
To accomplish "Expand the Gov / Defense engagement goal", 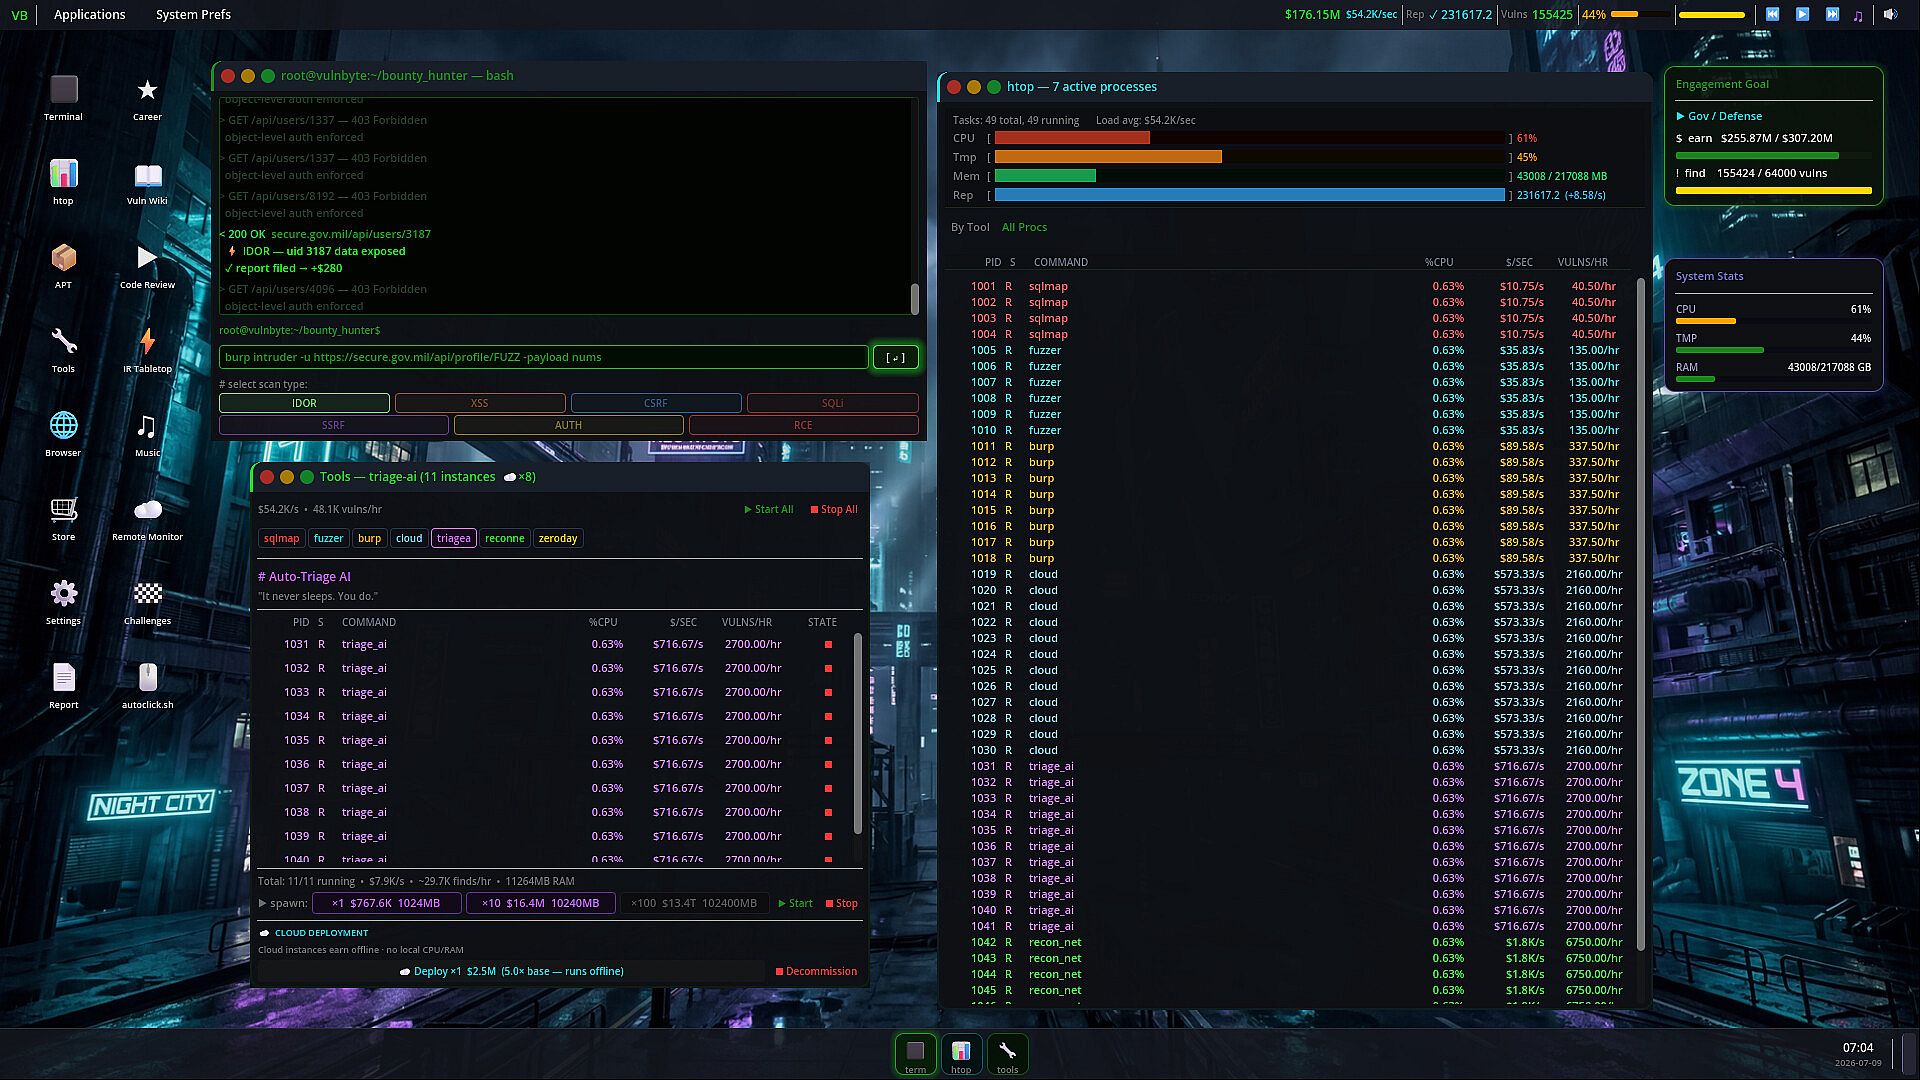I will [x=1719, y=116].
